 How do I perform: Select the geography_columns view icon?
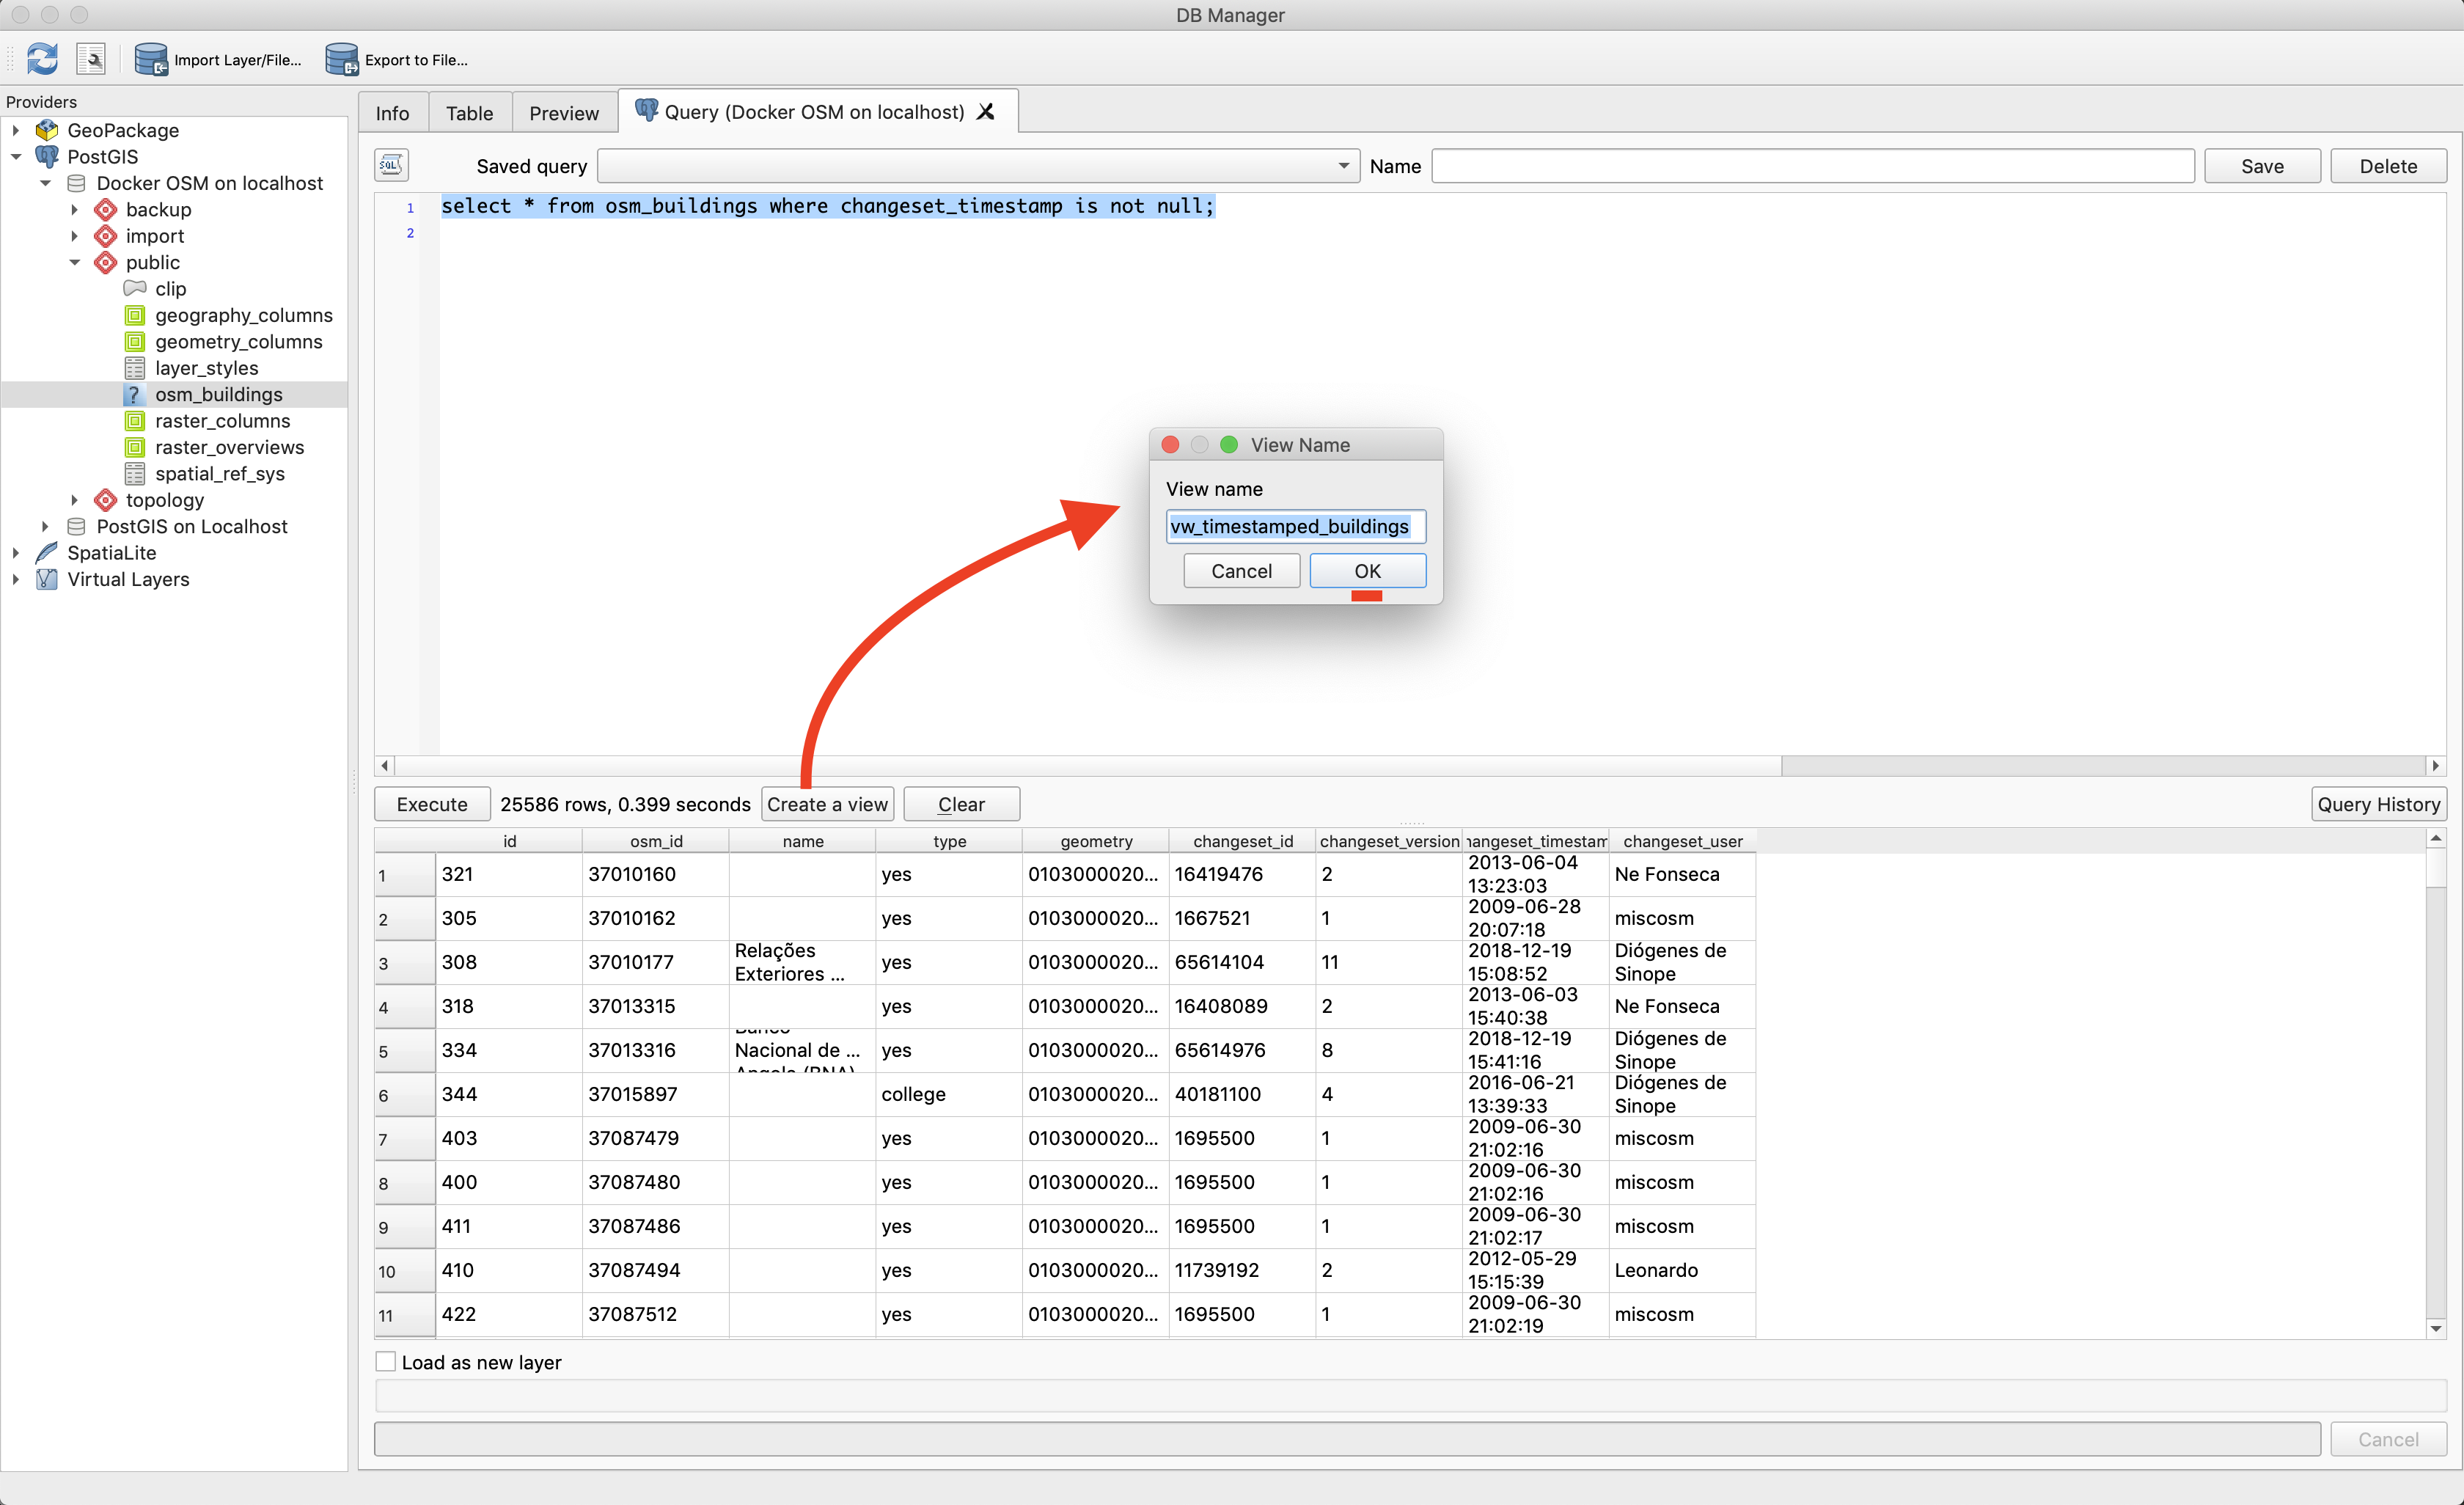coord(135,315)
